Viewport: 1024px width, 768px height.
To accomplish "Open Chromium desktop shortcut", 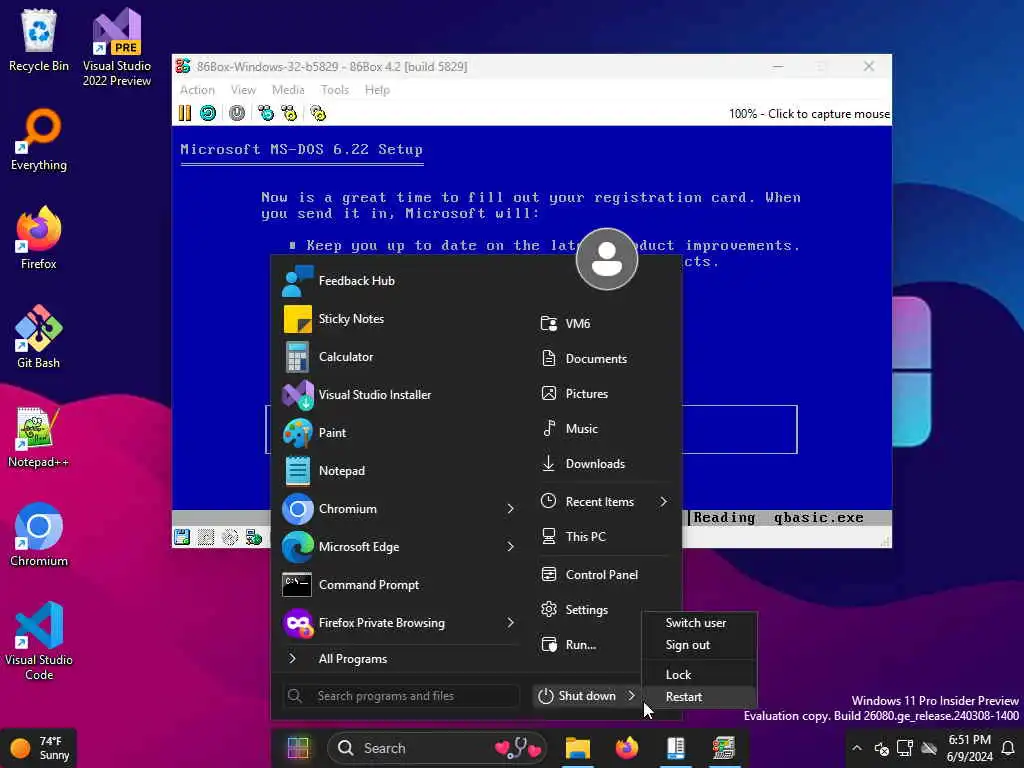I will click(39, 535).
